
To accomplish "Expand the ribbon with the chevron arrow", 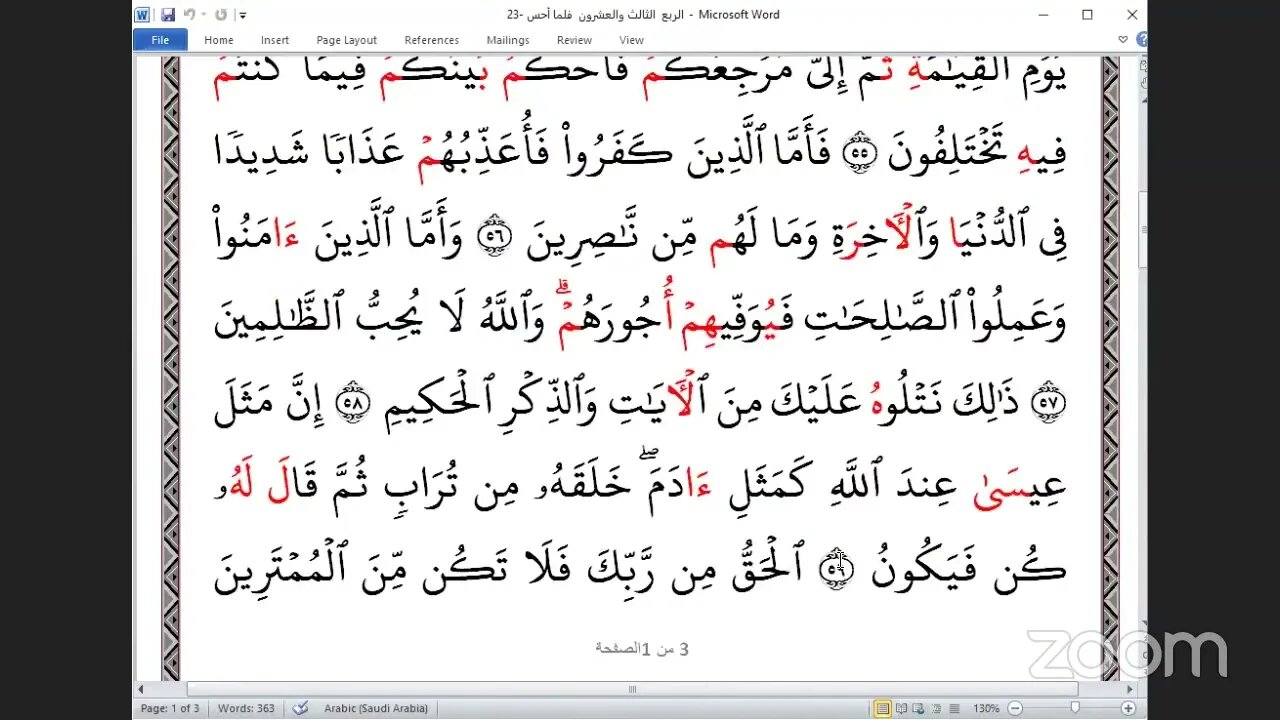I will [1123, 40].
